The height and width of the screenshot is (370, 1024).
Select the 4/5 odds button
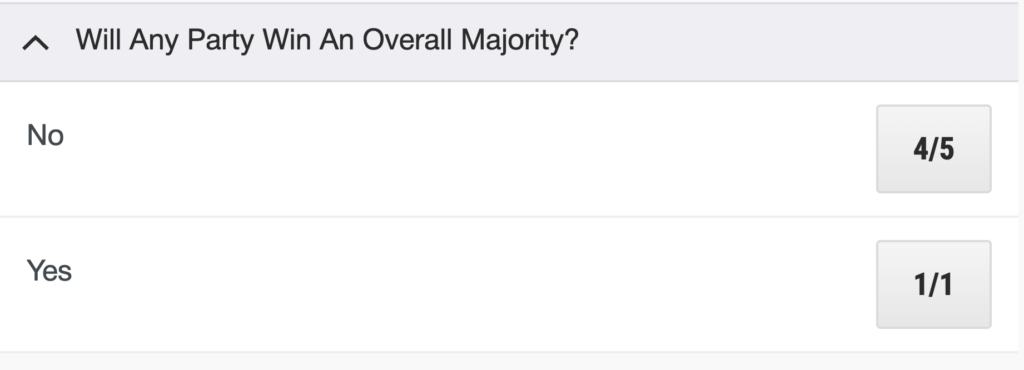[x=933, y=149]
